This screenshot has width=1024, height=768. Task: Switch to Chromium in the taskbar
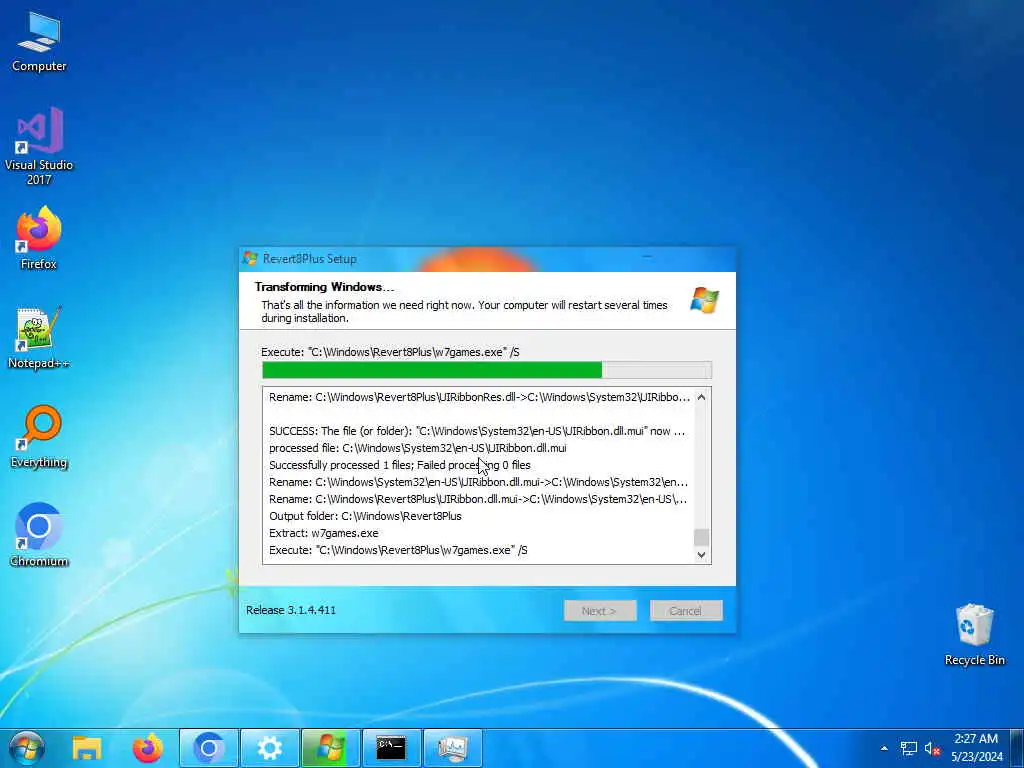click(209, 748)
